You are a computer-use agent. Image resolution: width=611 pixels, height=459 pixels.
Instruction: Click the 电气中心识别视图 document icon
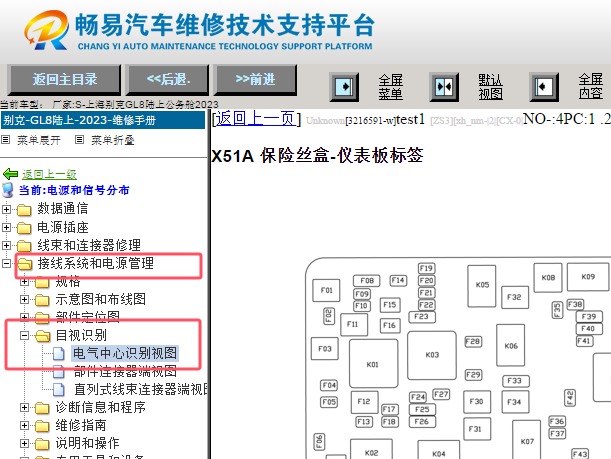tap(59, 353)
